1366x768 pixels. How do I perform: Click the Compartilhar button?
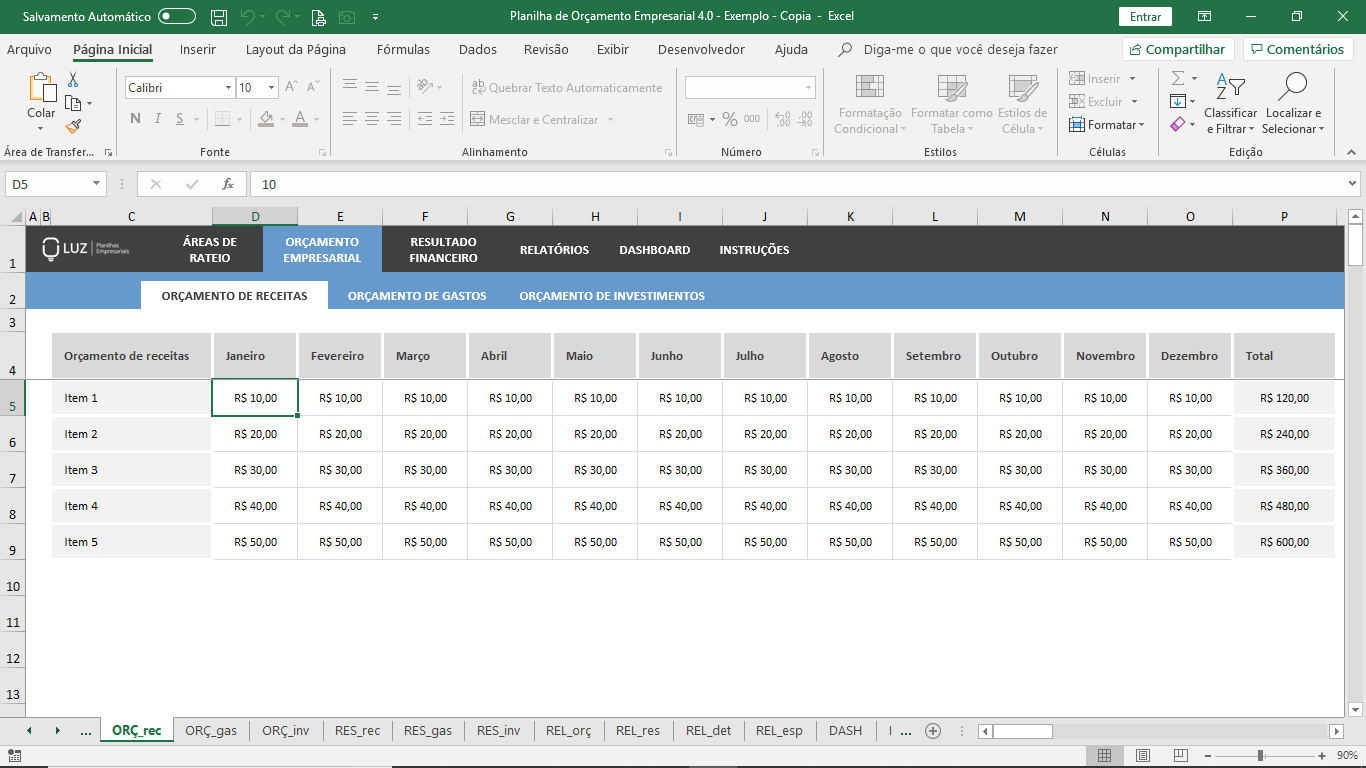point(1177,49)
